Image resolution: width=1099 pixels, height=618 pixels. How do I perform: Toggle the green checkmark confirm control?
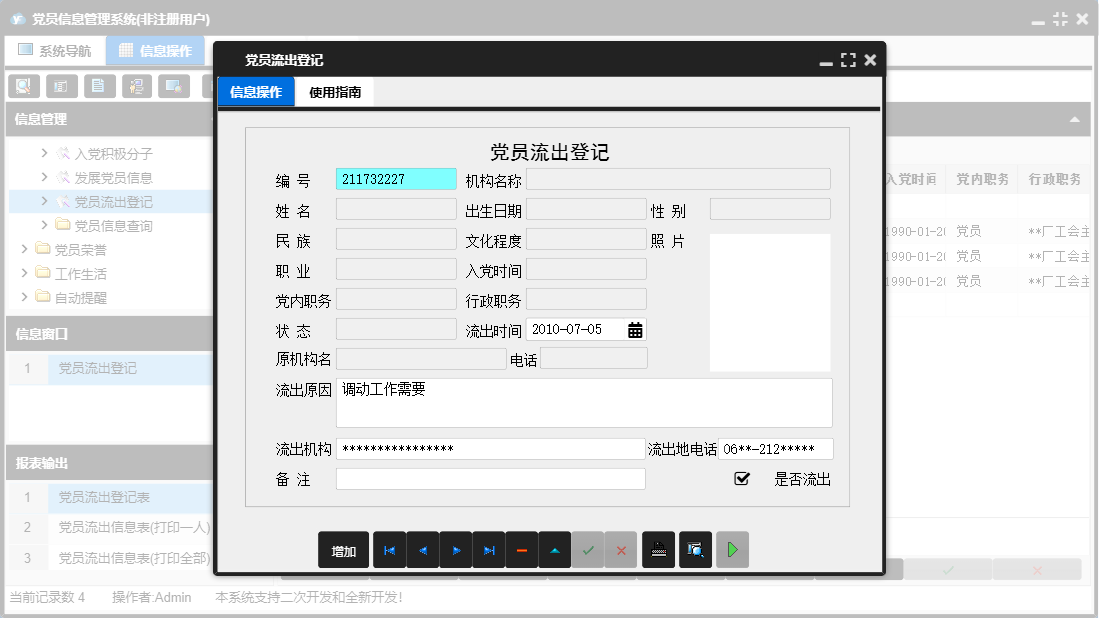[x=588, y=549]
